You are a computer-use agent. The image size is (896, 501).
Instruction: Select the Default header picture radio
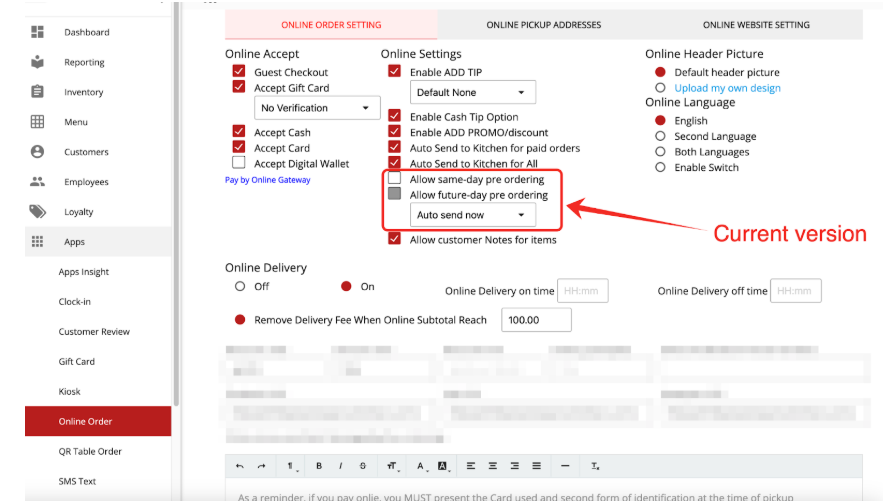coord(660,72)
